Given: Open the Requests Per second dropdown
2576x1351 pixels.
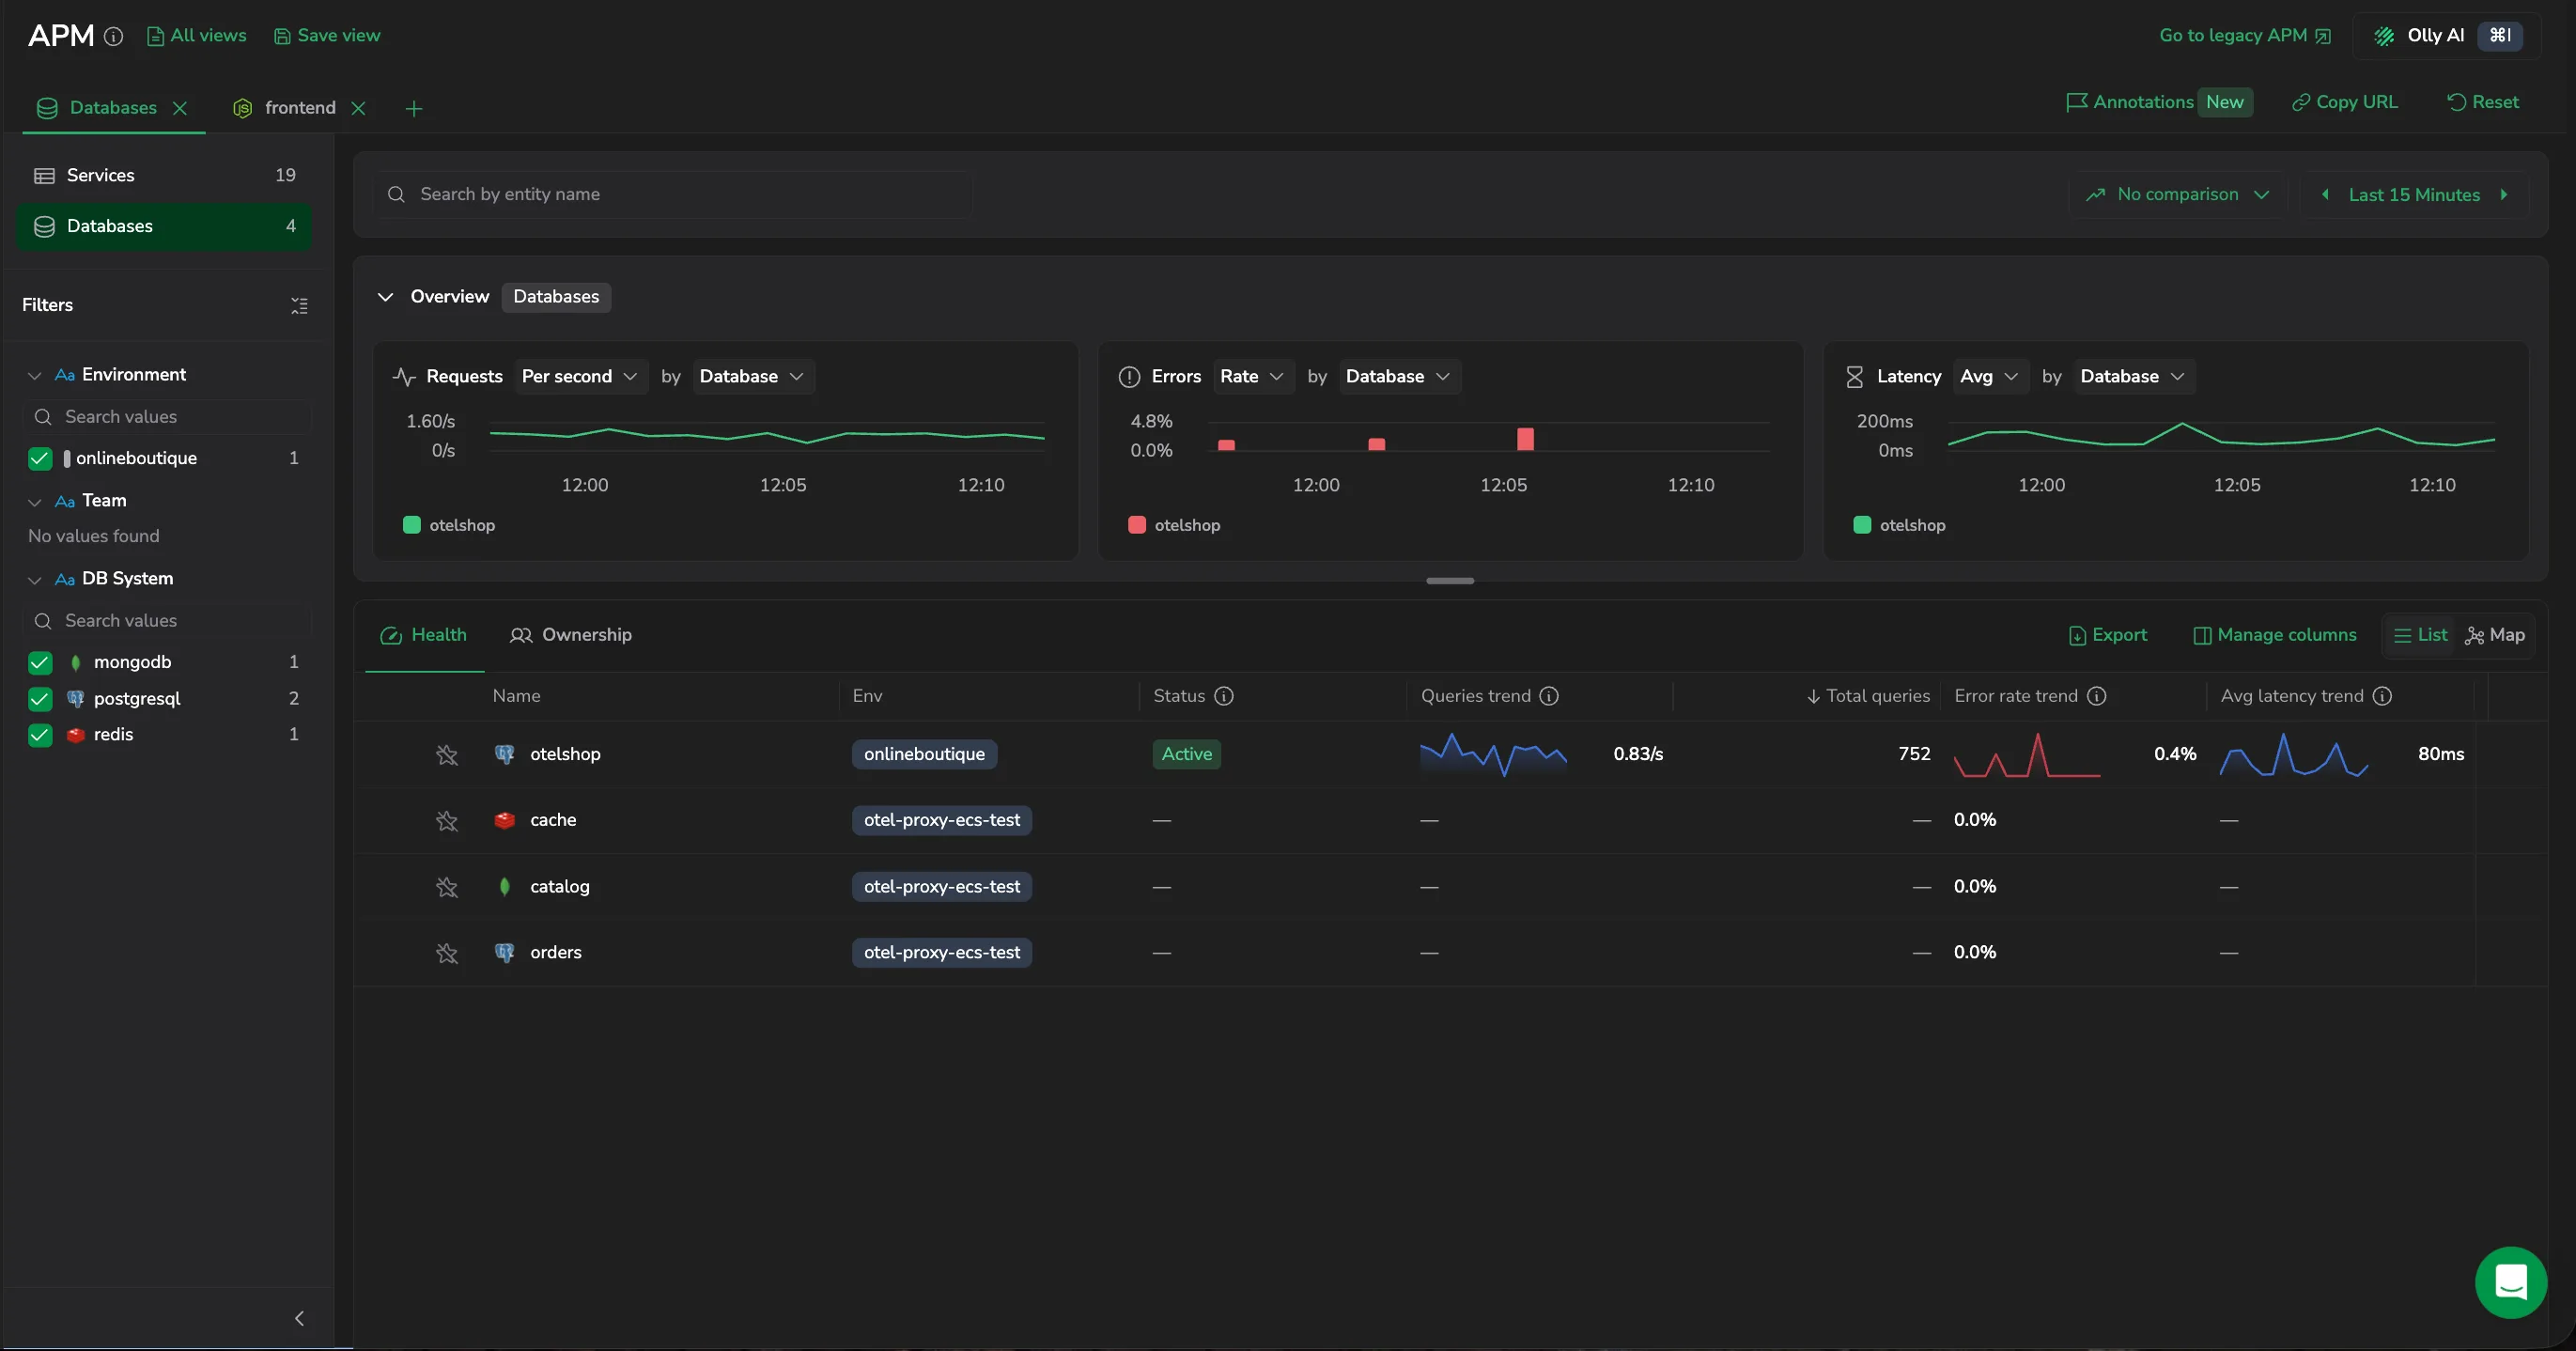Looking at the screenshot, I should click(580, 377).
